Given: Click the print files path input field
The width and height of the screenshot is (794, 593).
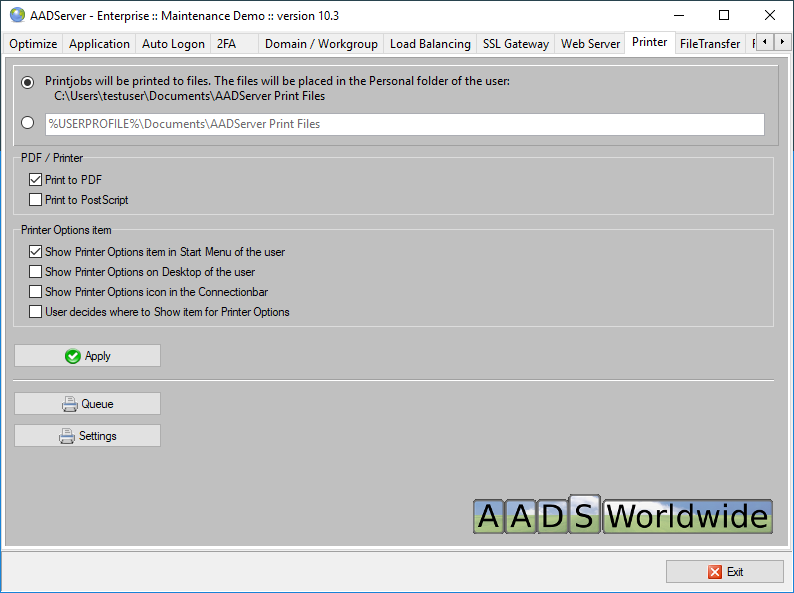Looking at the screenshot, I should pyautogui.click(x=404, y=124).
